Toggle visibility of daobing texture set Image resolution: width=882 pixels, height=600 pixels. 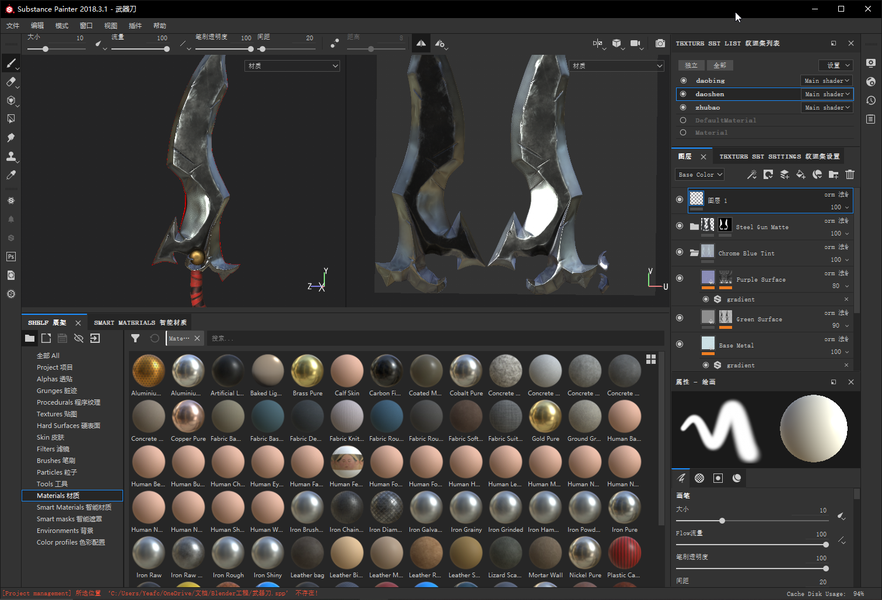pyautogui.click(x=683, y=80)
